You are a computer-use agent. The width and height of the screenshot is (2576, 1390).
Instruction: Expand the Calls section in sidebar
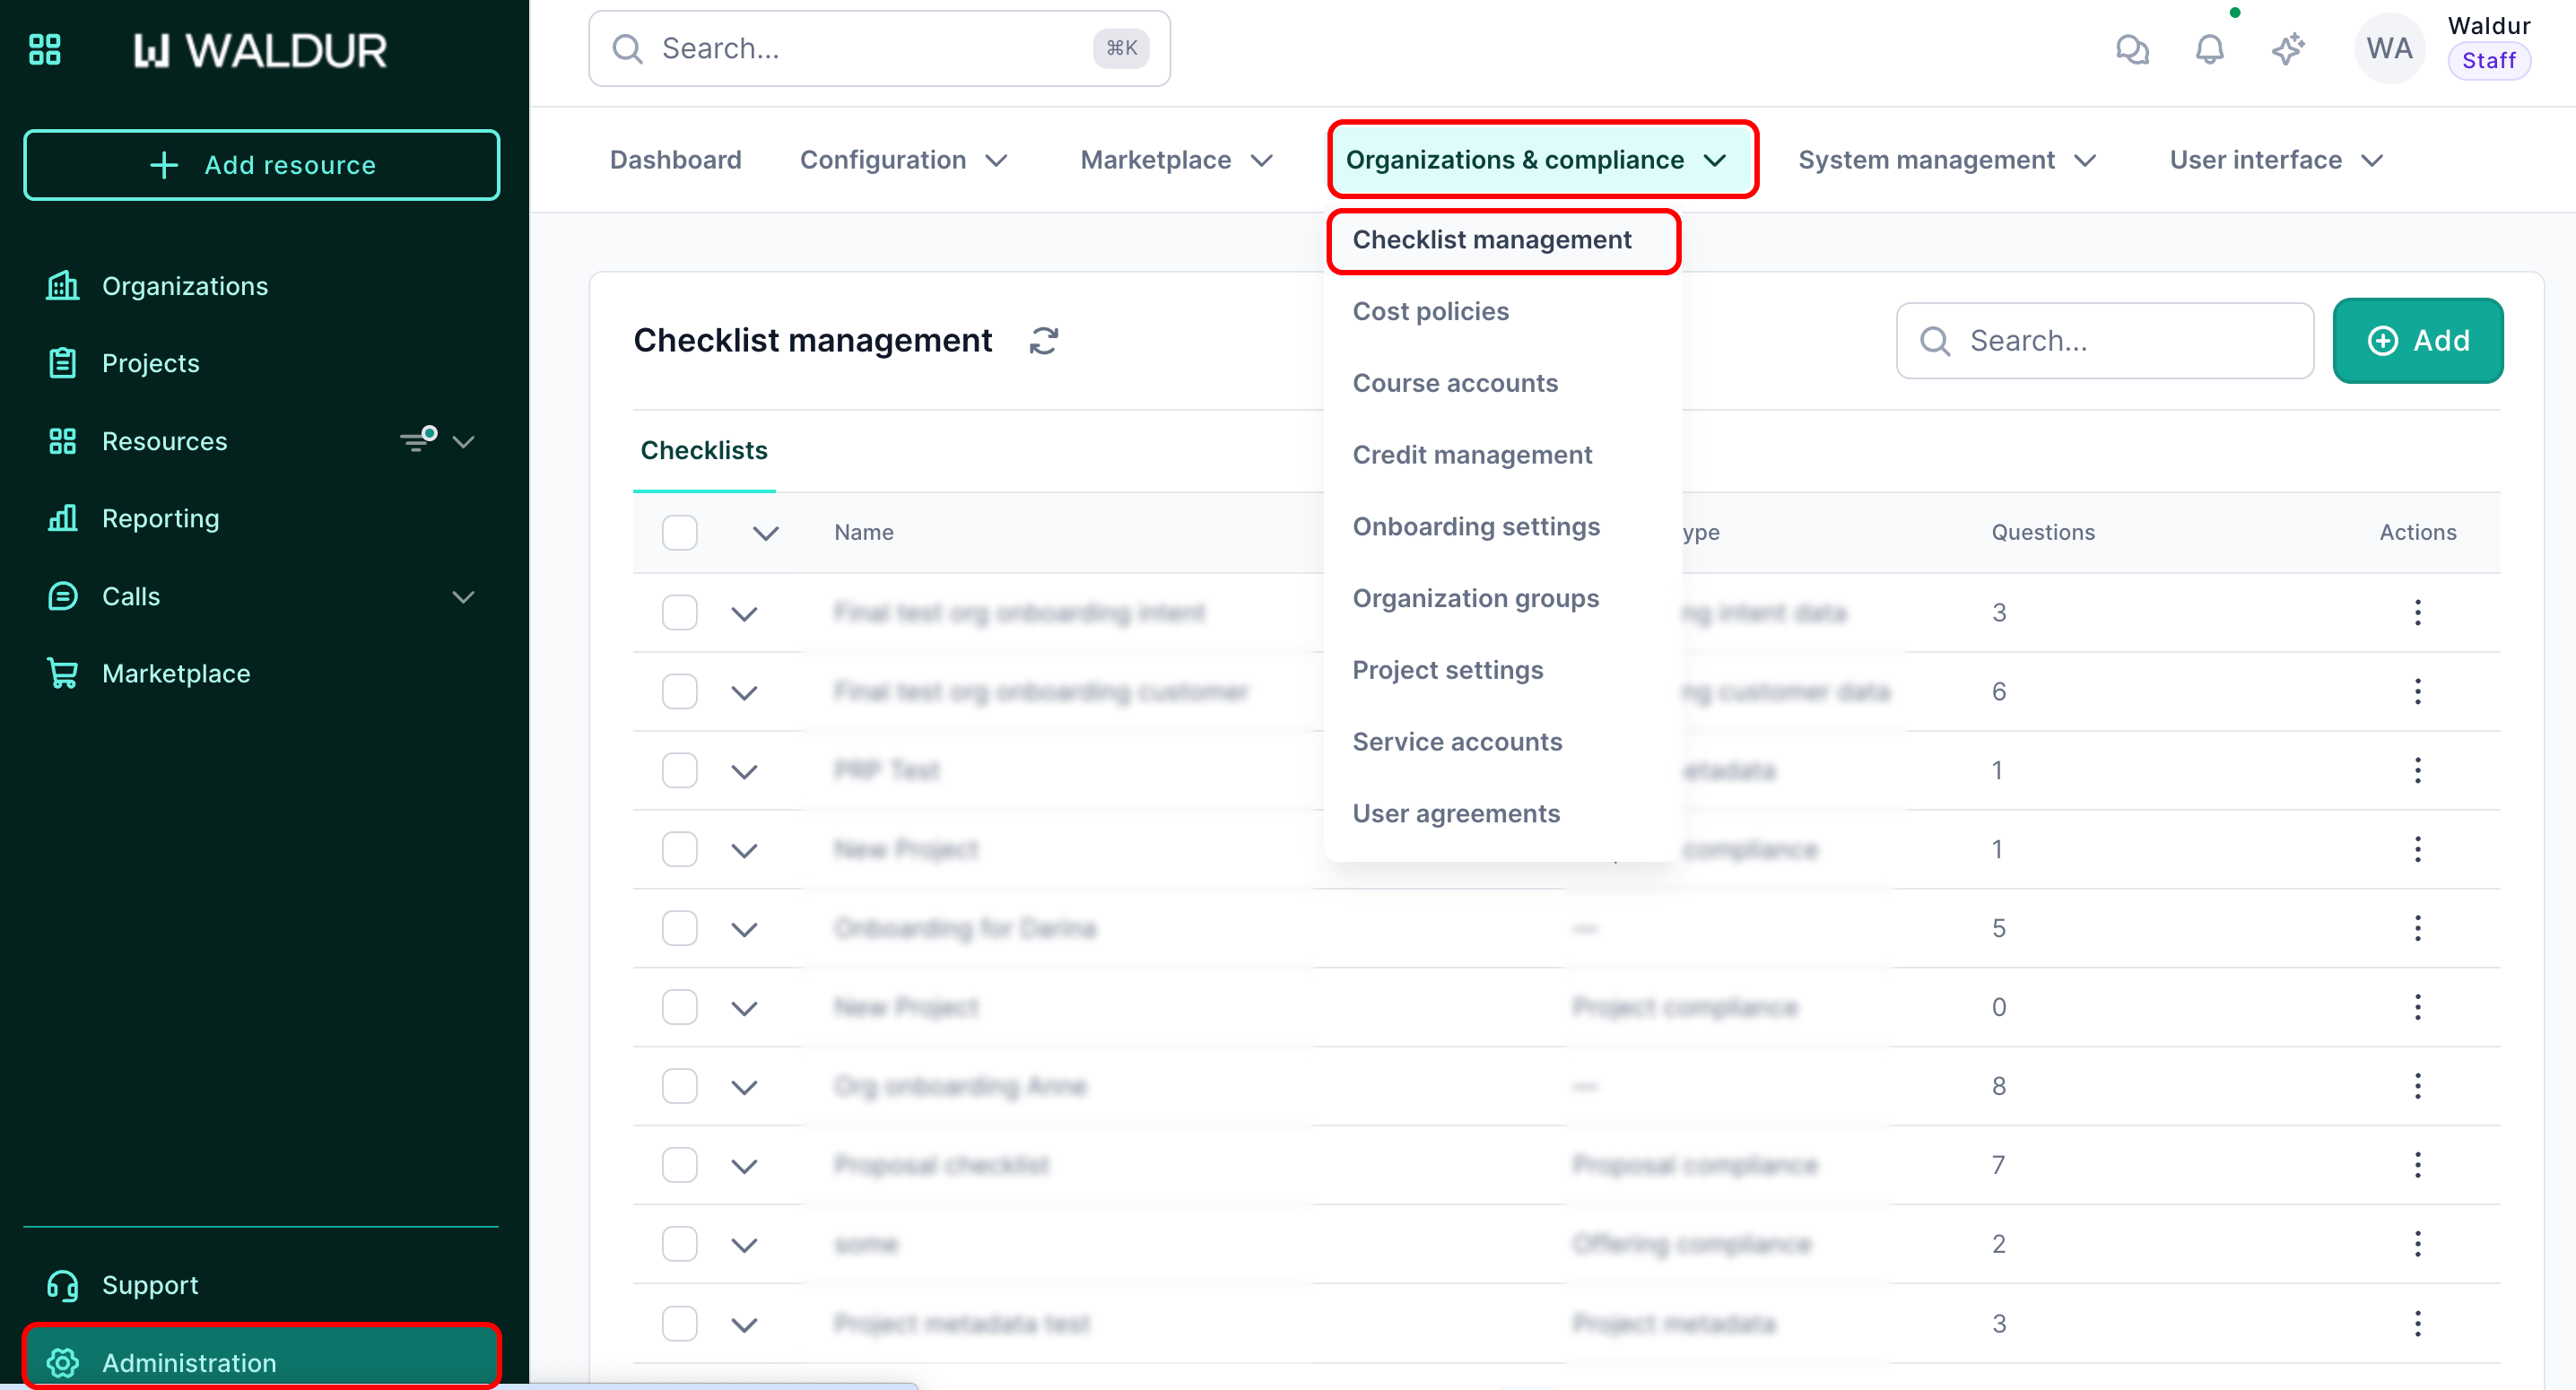click(x=463, y=597)
